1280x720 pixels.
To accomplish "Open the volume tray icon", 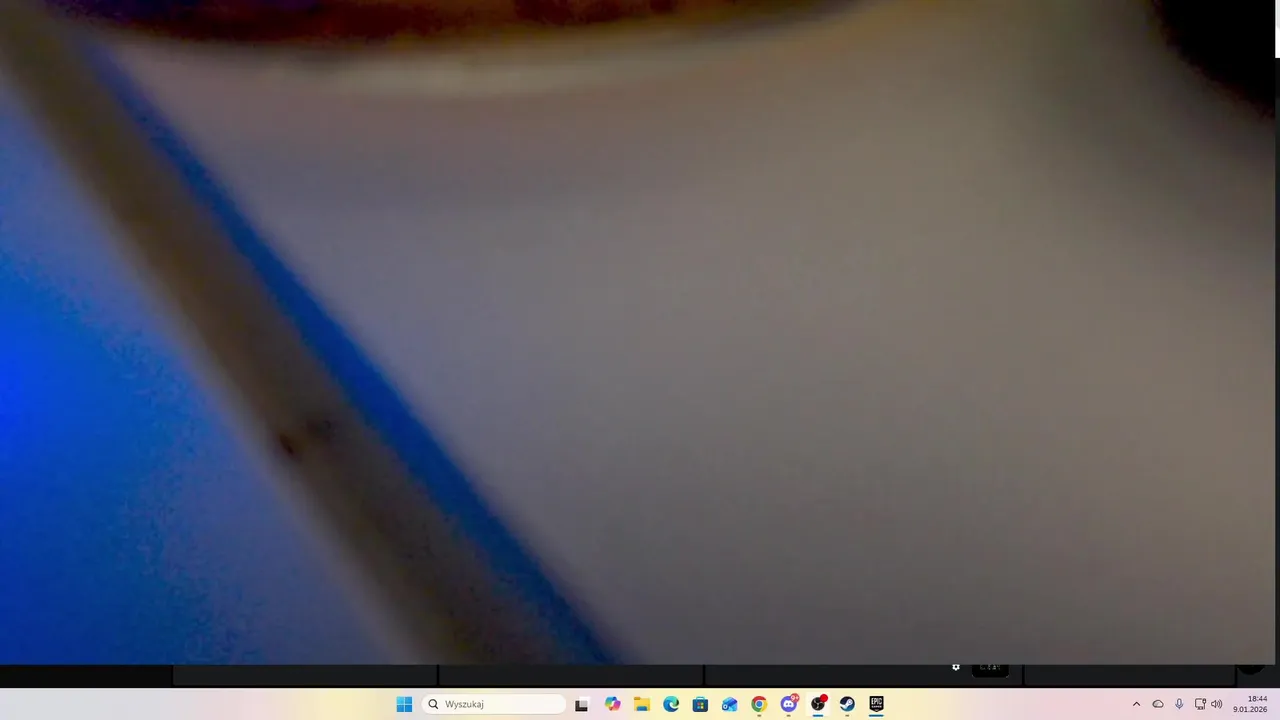I will [x=1217, y=704].
